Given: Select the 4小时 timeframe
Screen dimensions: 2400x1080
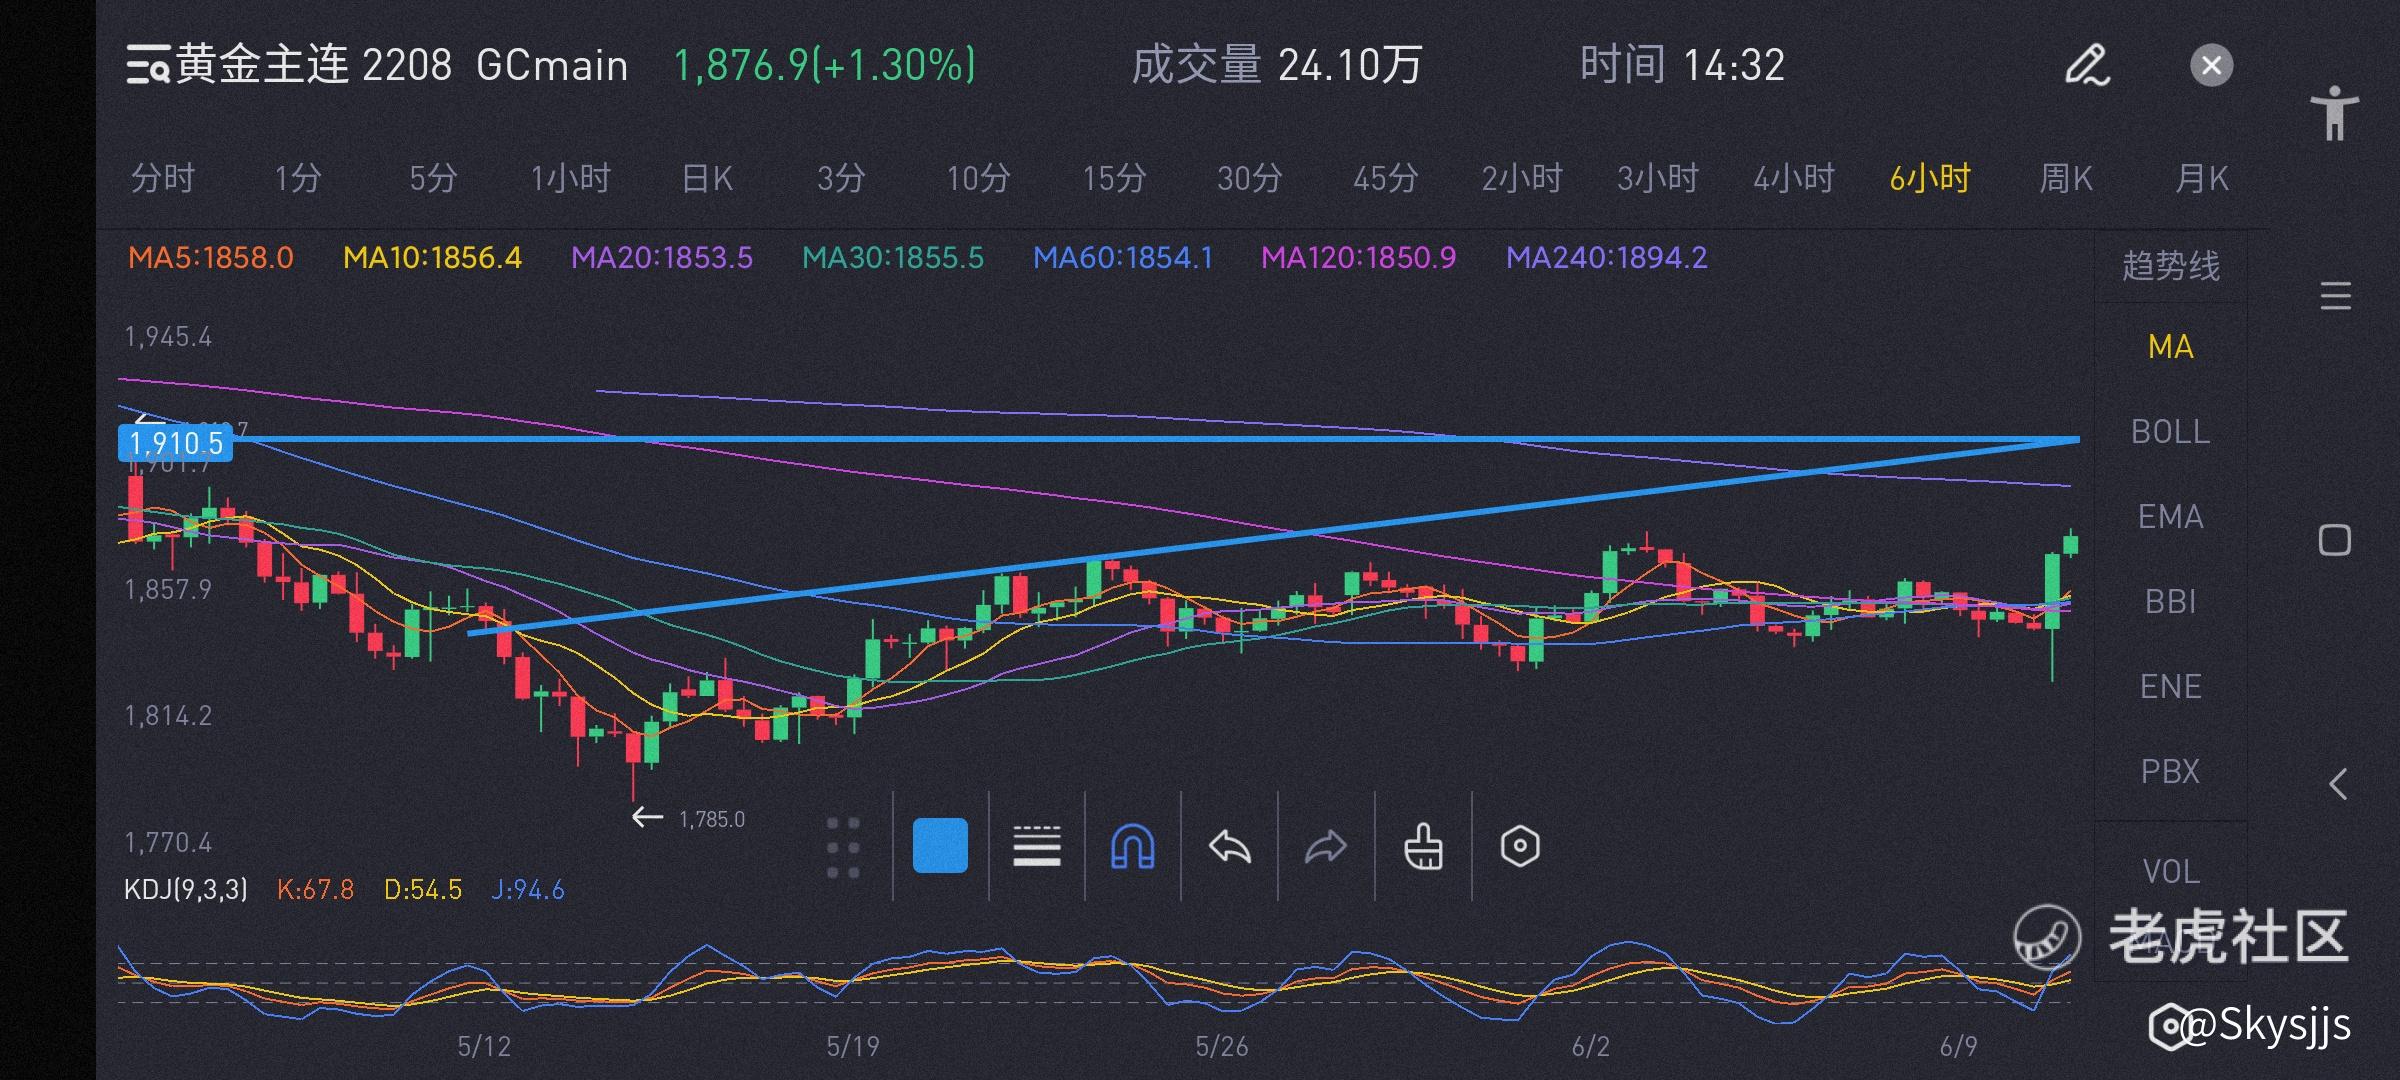Looking at the screenshot, I should [1794, 179].
